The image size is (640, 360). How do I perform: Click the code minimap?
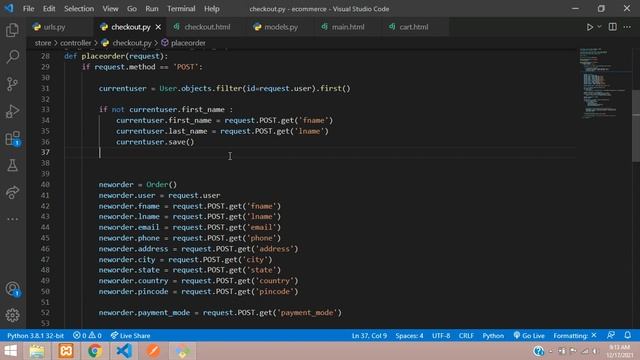tap(604, 84)
